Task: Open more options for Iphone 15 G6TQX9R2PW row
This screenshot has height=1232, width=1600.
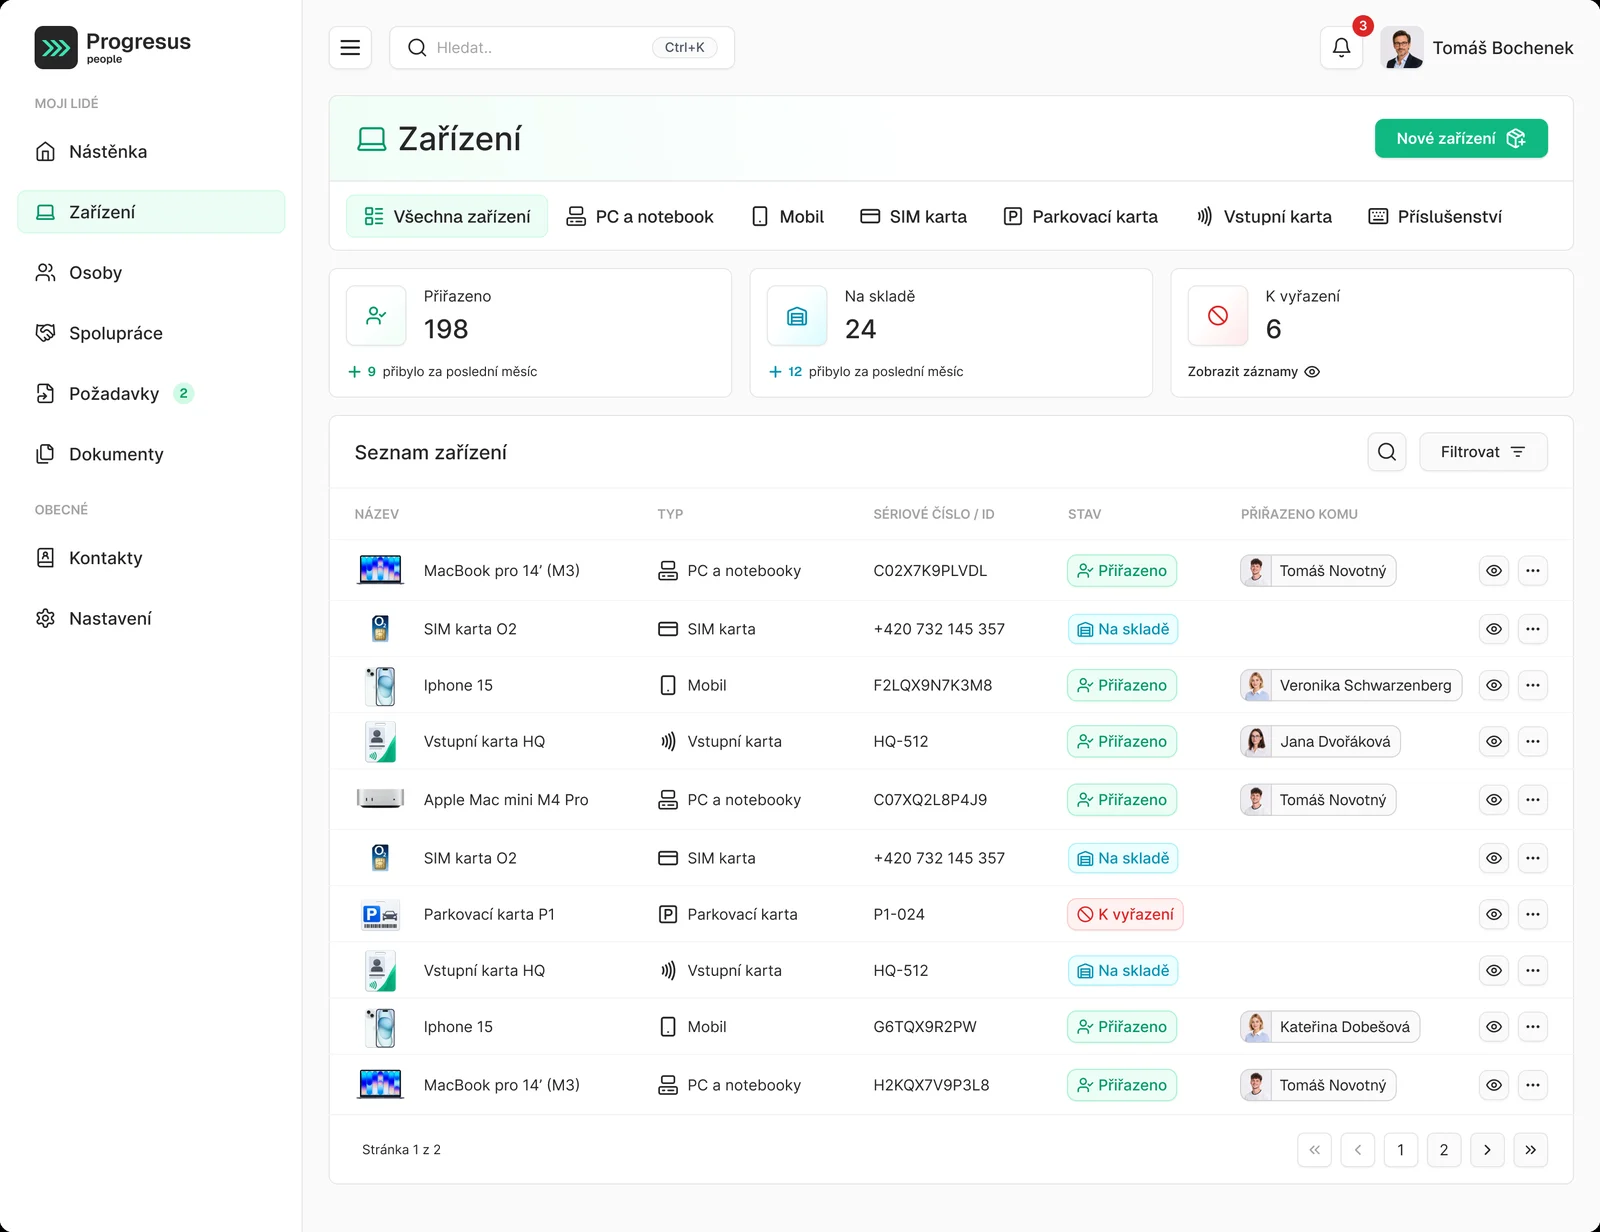Action: pos(1533,1027)
